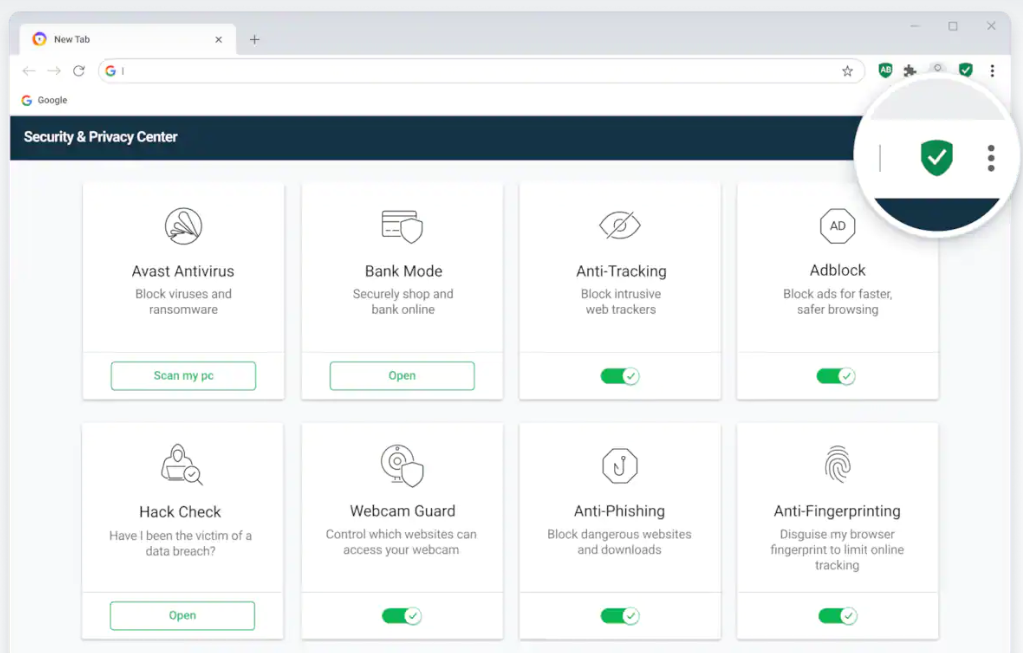This screenshot has width=1023, height=653.
Task: Open the browser three-dot menu
Action: click(x=992, y=71)
